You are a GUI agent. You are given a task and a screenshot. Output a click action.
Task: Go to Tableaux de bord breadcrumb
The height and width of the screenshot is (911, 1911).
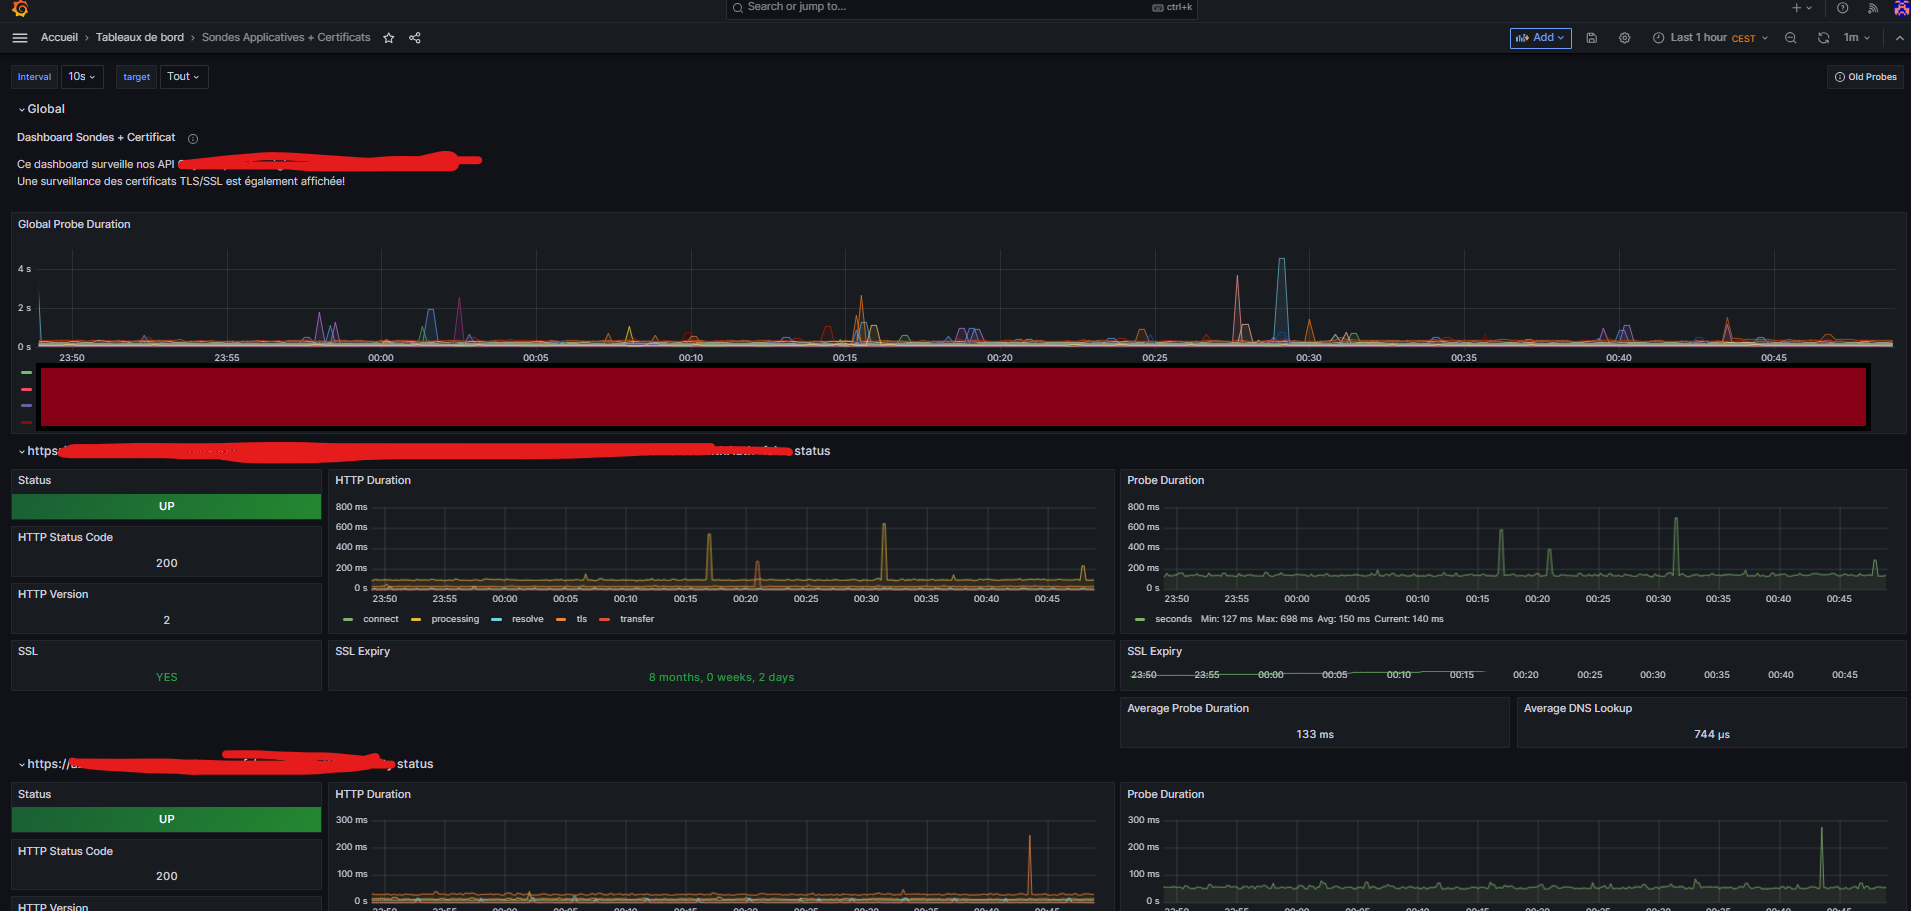coord(140,38)
